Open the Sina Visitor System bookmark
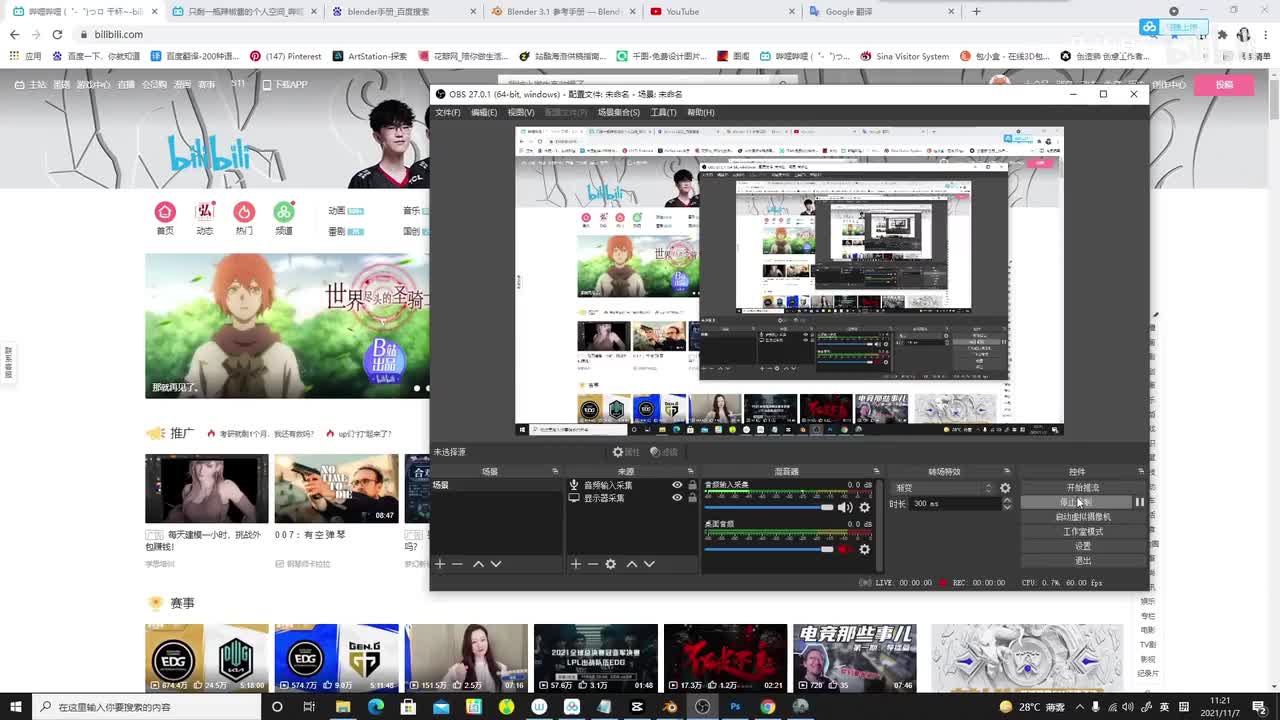 tap(904, 56)
